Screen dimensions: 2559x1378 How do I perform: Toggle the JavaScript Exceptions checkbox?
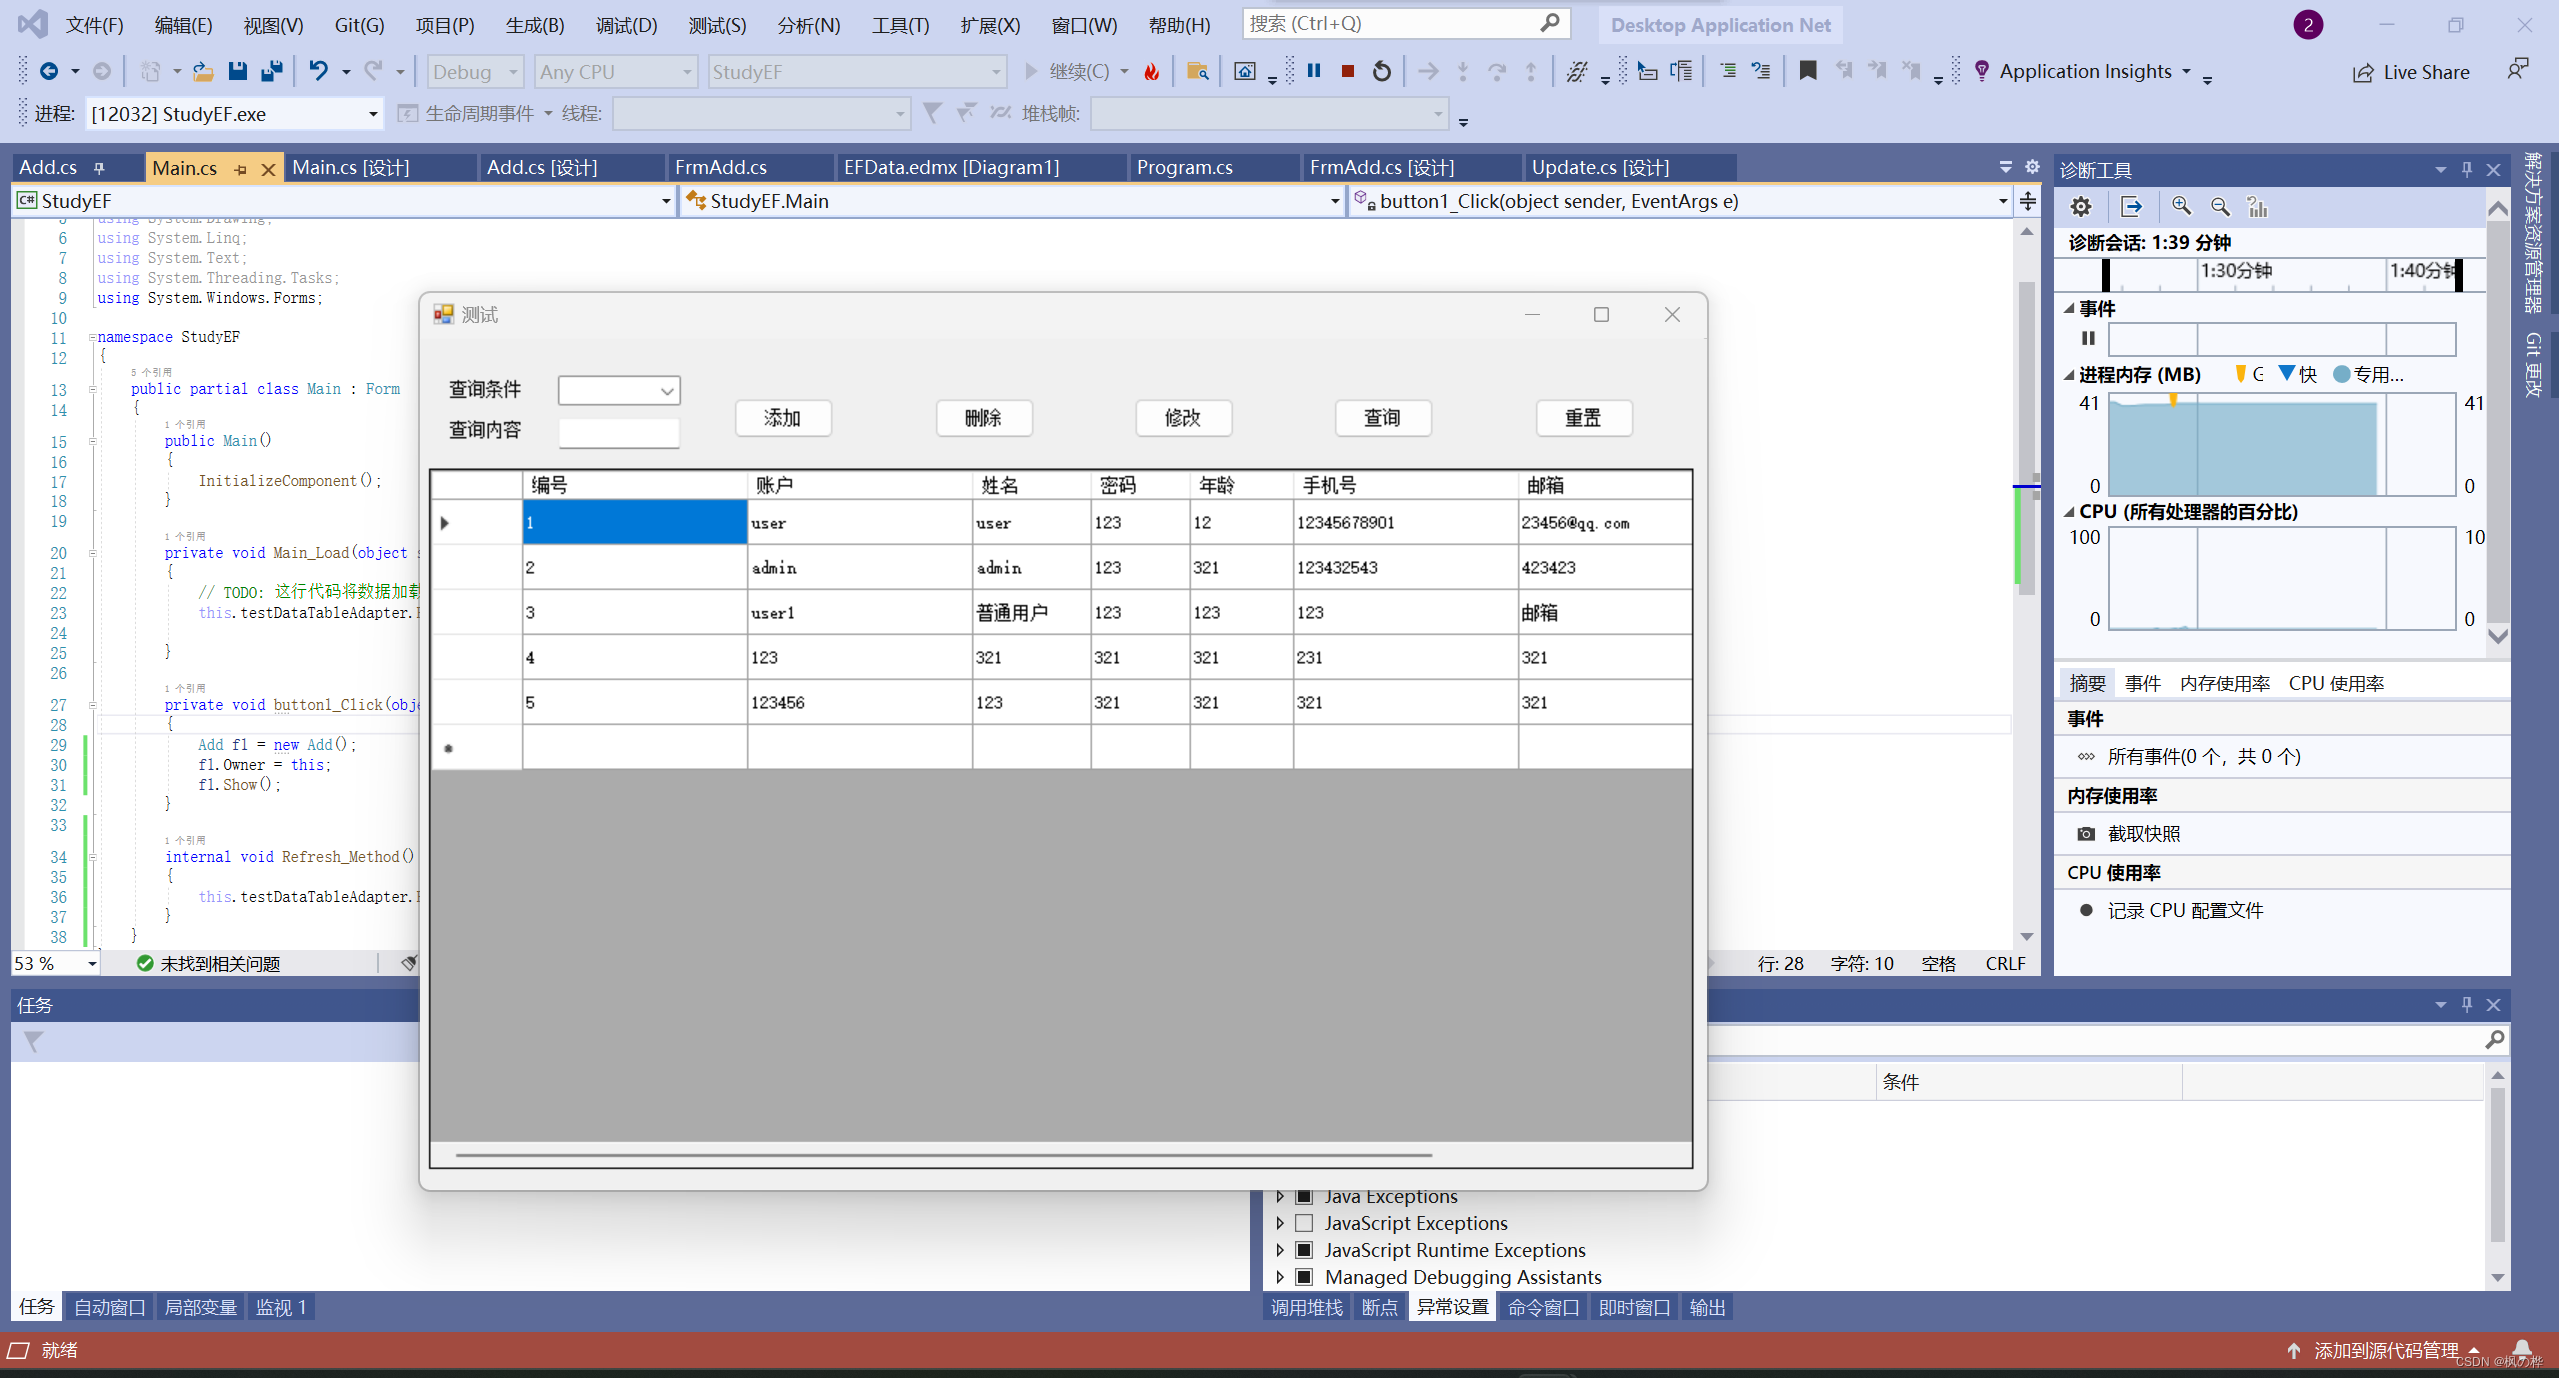click(1304, 1223)
